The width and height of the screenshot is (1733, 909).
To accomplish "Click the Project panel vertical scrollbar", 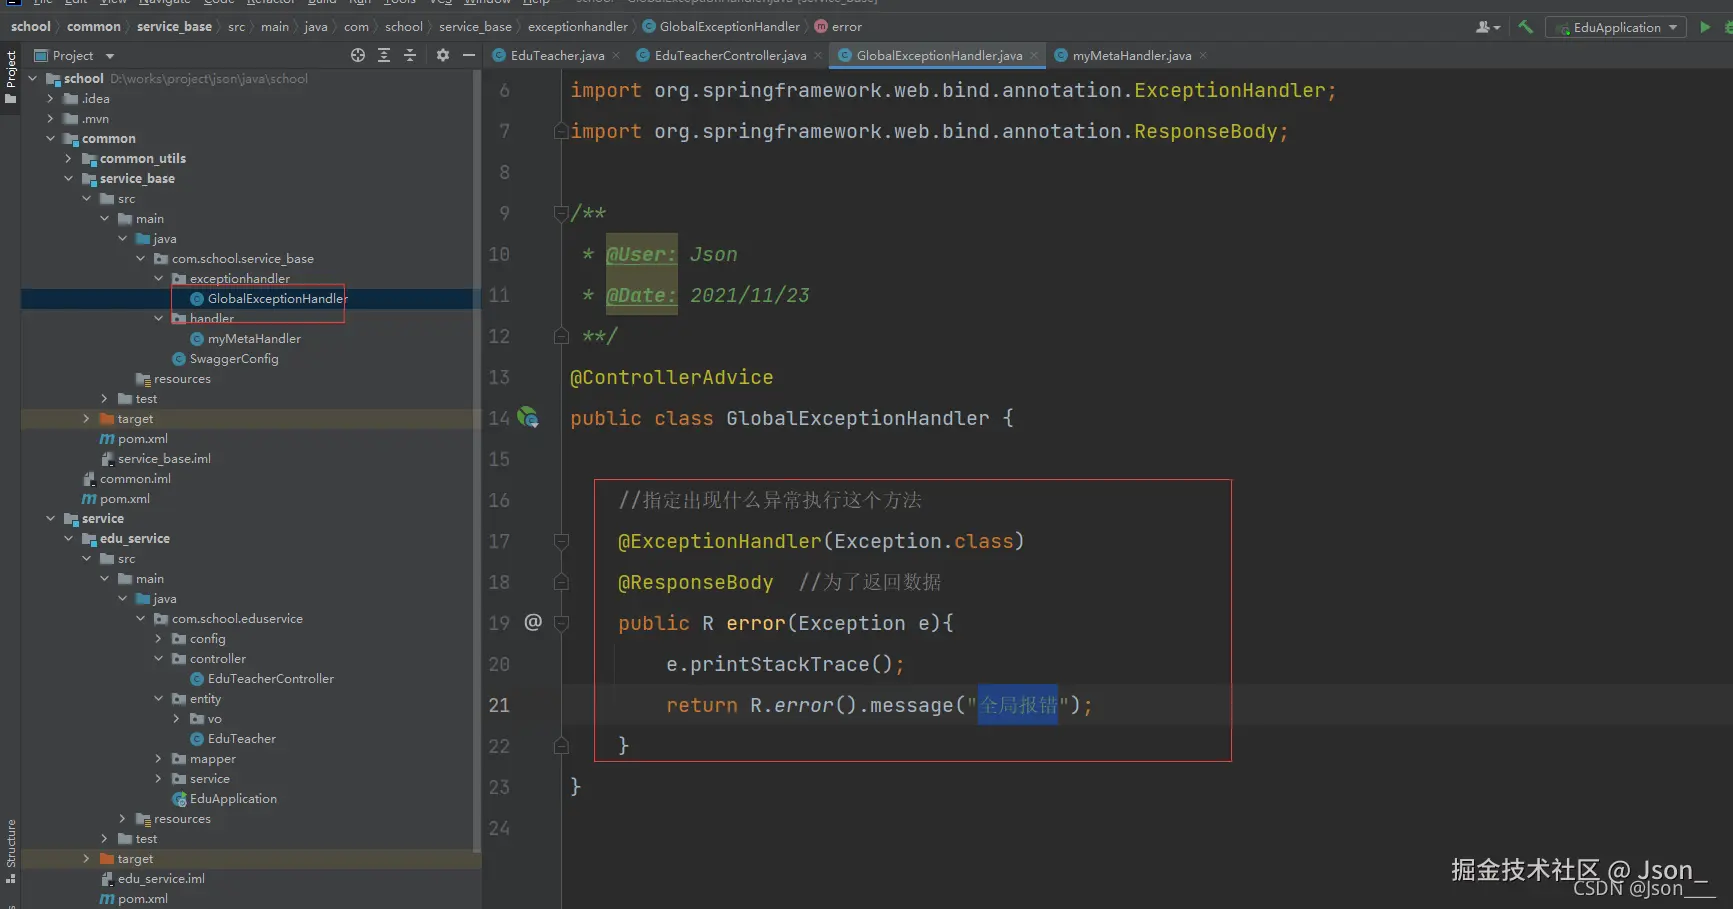I will [x=476, y=460].
